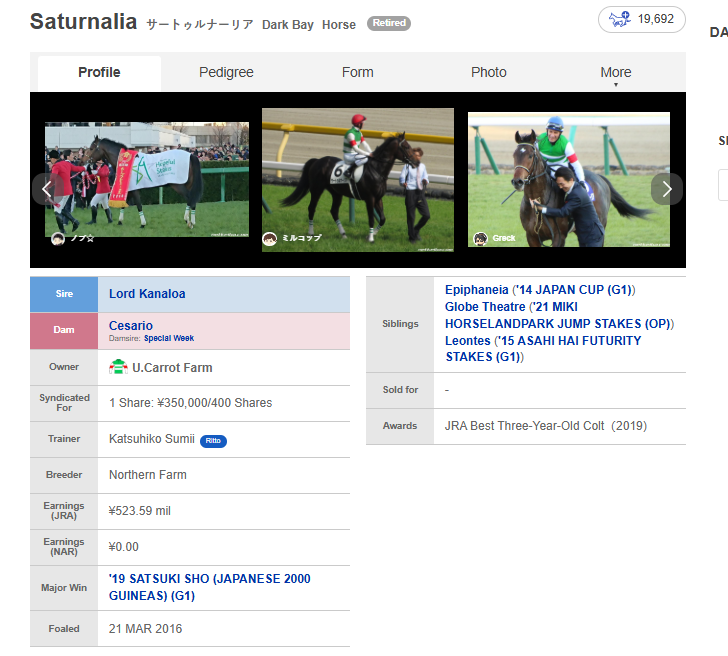Image resolution: width=728 pixels, height=656 pixels.
Task: Click JRA earnings value ¥523.59 mil
Action: (140, 511)
